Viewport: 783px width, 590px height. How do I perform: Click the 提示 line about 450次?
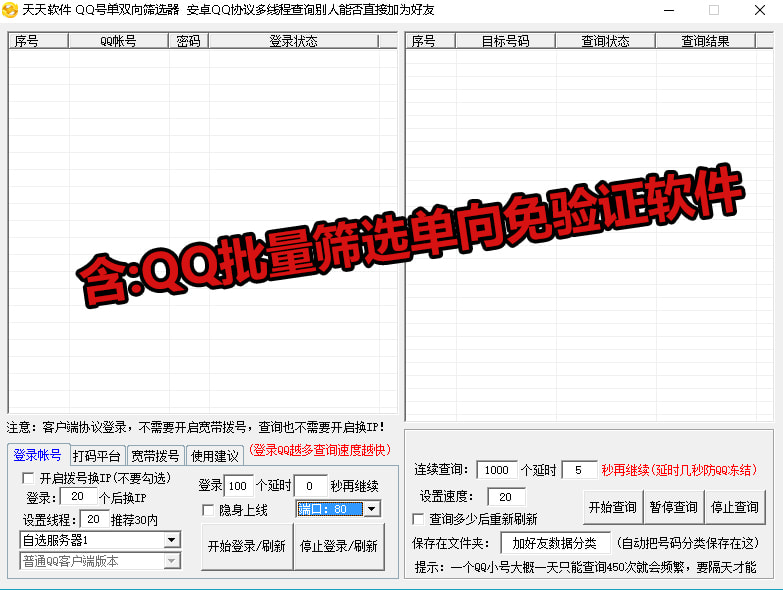click(x=585, y=567)
